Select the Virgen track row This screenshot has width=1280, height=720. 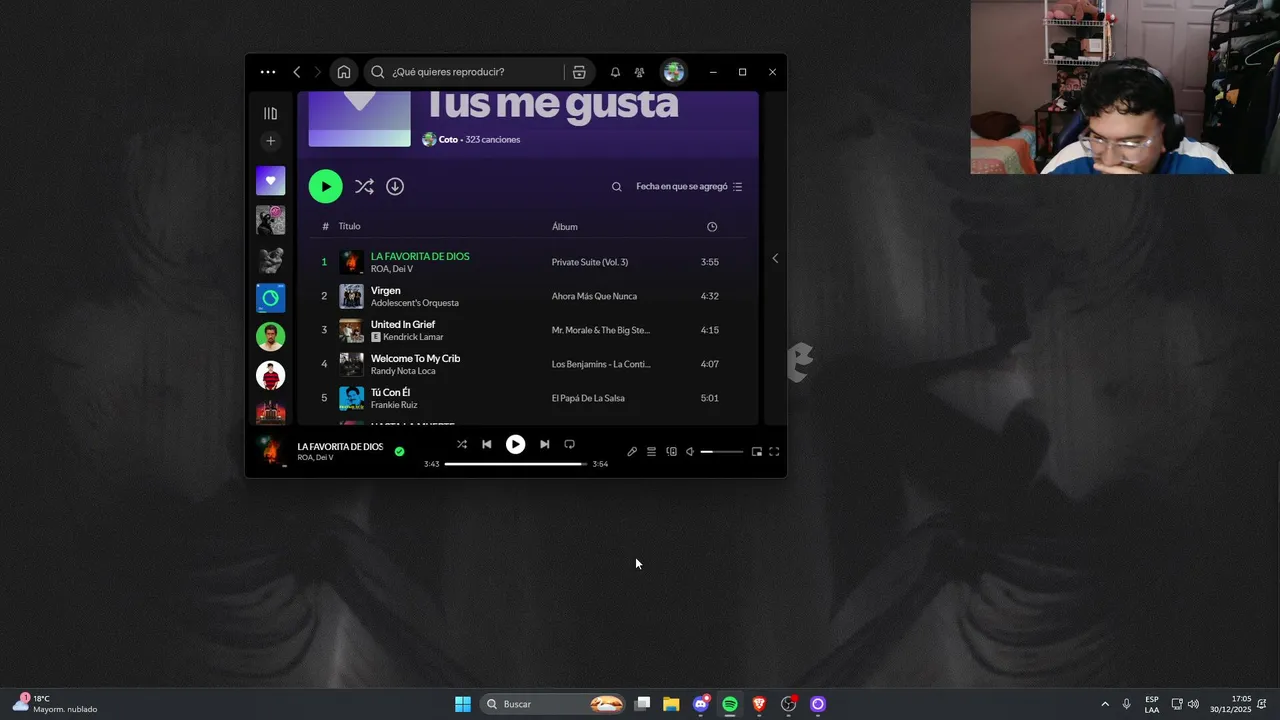[x=528, y=296]
